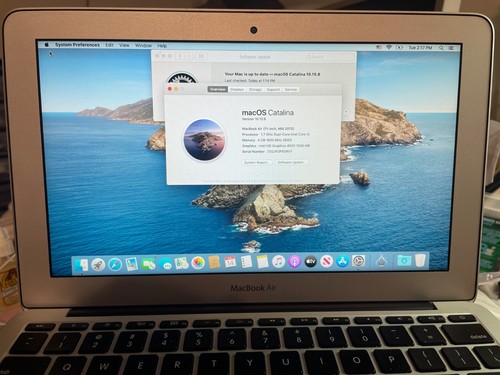The height and width of the screenshot is (375, 500).
Task: Open Notification Center icon in menu bar
Action: coord(451,48)
